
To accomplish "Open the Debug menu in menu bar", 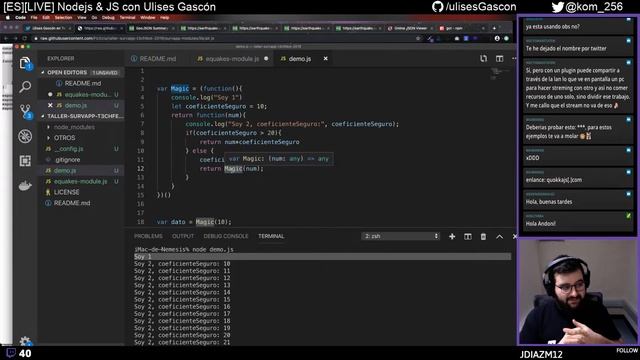I will click(x=108, y=18).
